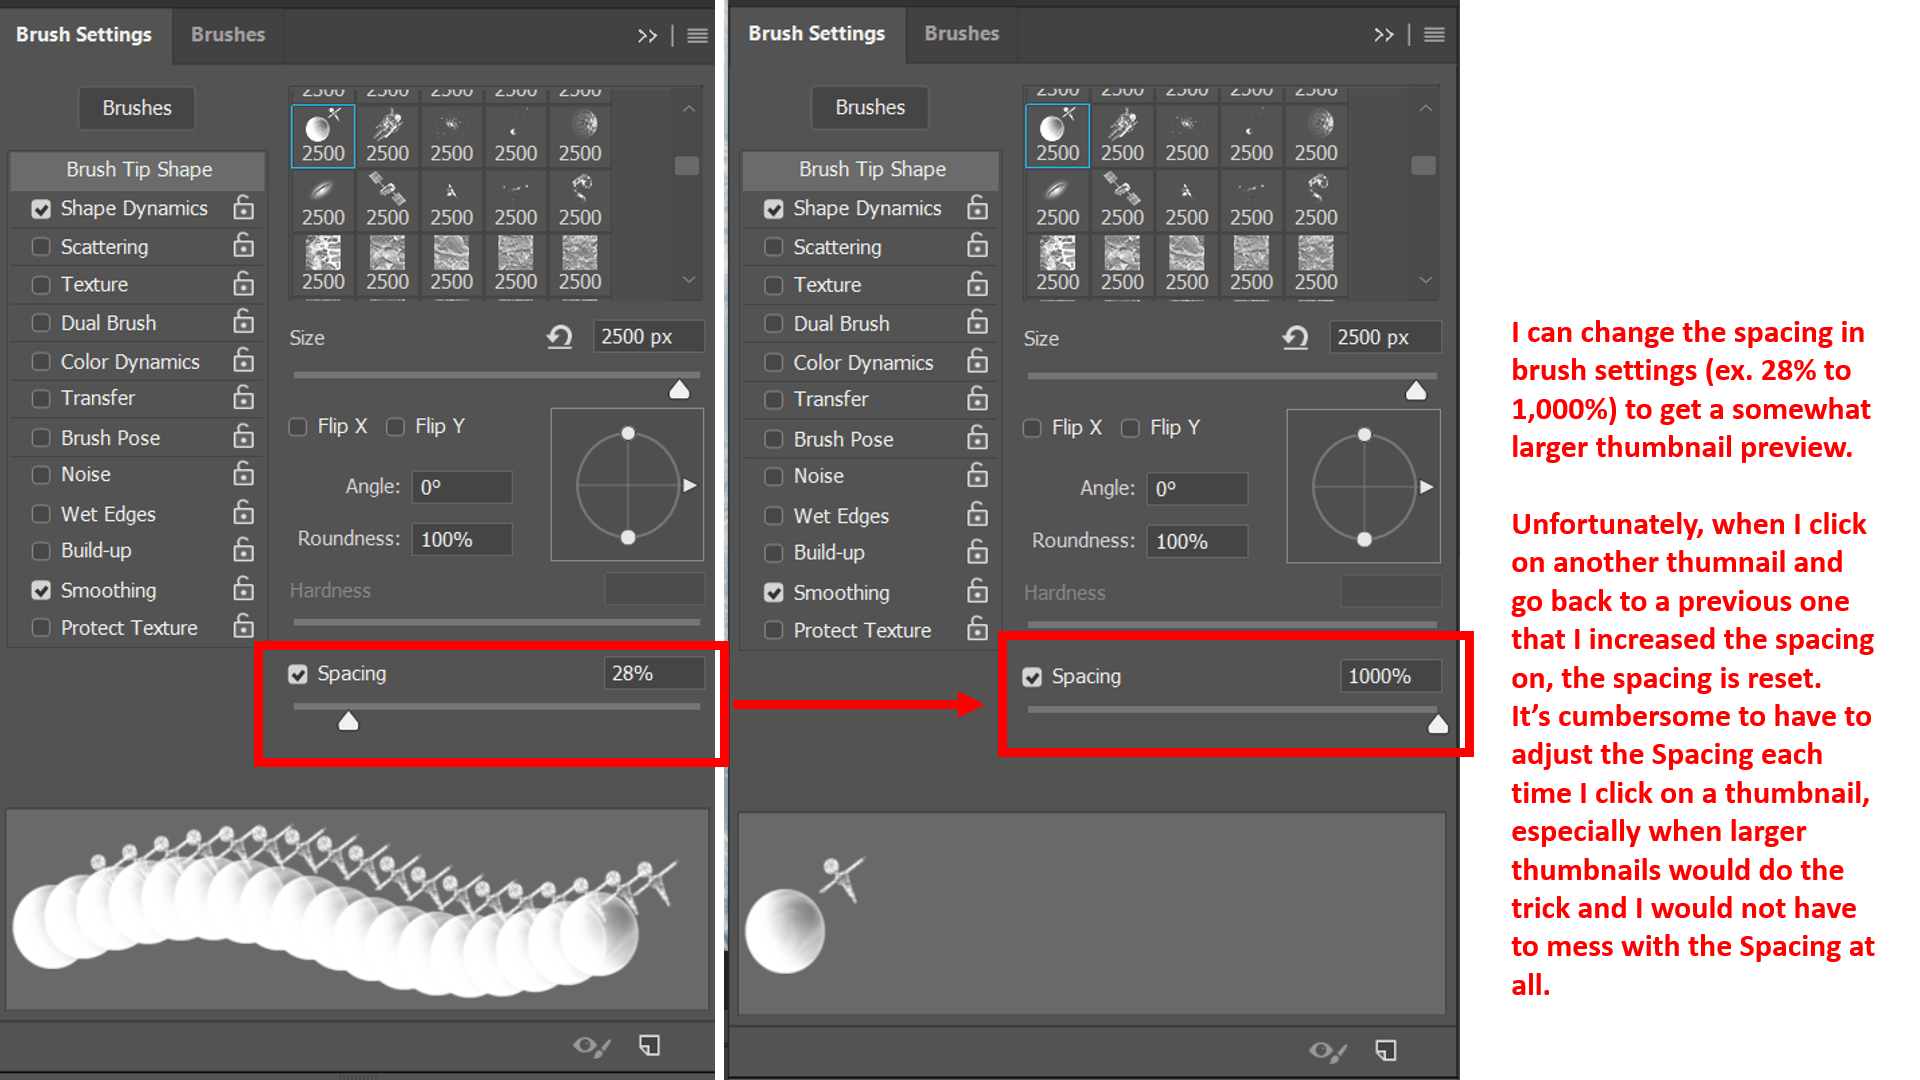Screen dimensions: 1920x1080
Task: Lock the Smoothing setting
Action: tap(243, 590)
